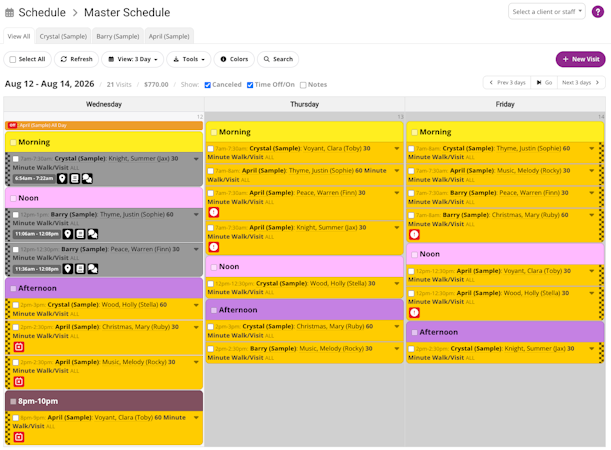Go to Next 3 days

581,83
